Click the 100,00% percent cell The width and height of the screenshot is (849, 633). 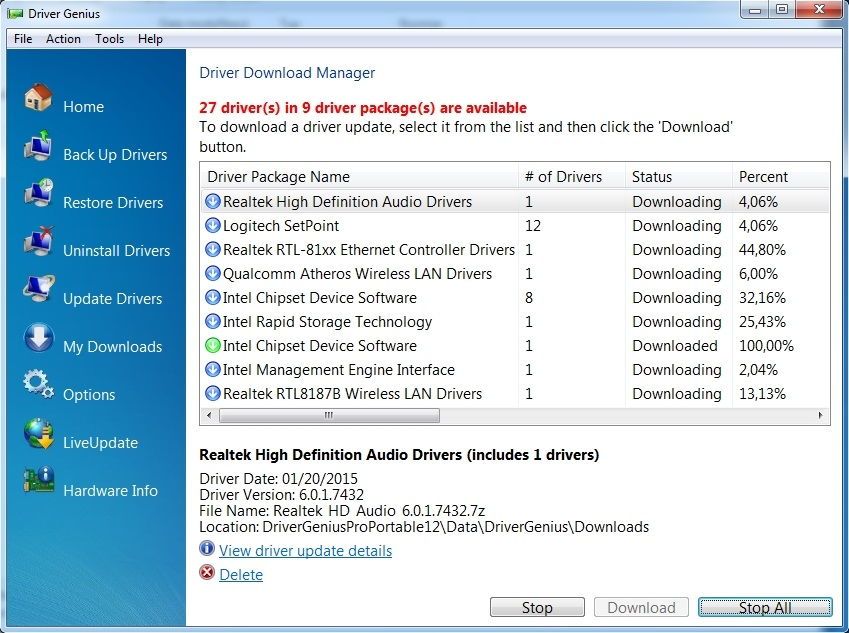click(766, 345)
